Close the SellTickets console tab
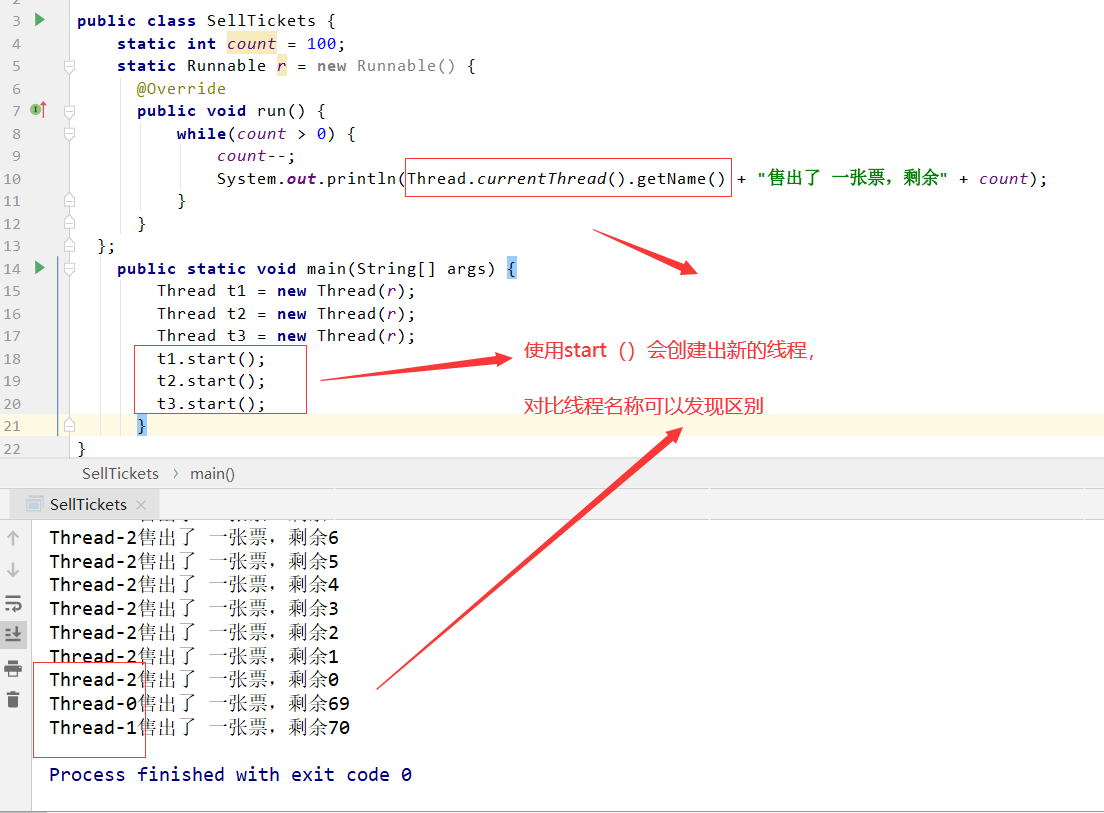This screenshot has height=813, width=1104. [x=141, y=505]
